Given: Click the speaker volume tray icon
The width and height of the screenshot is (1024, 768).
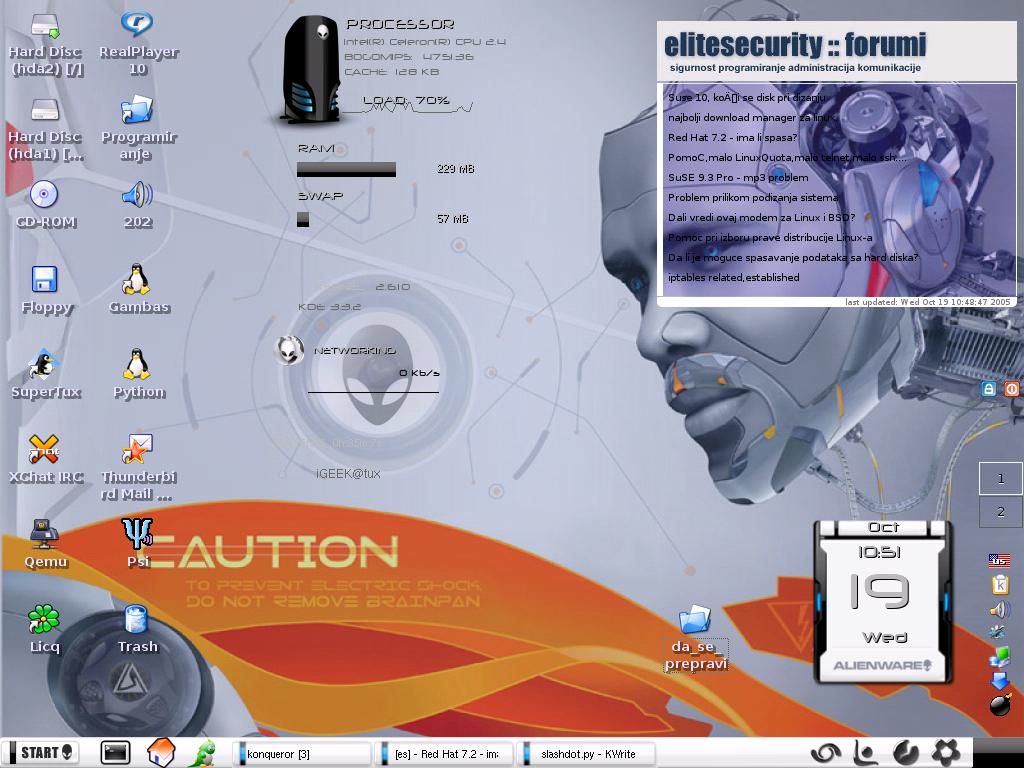Looking at the screenshot, I should coord(999,611).
